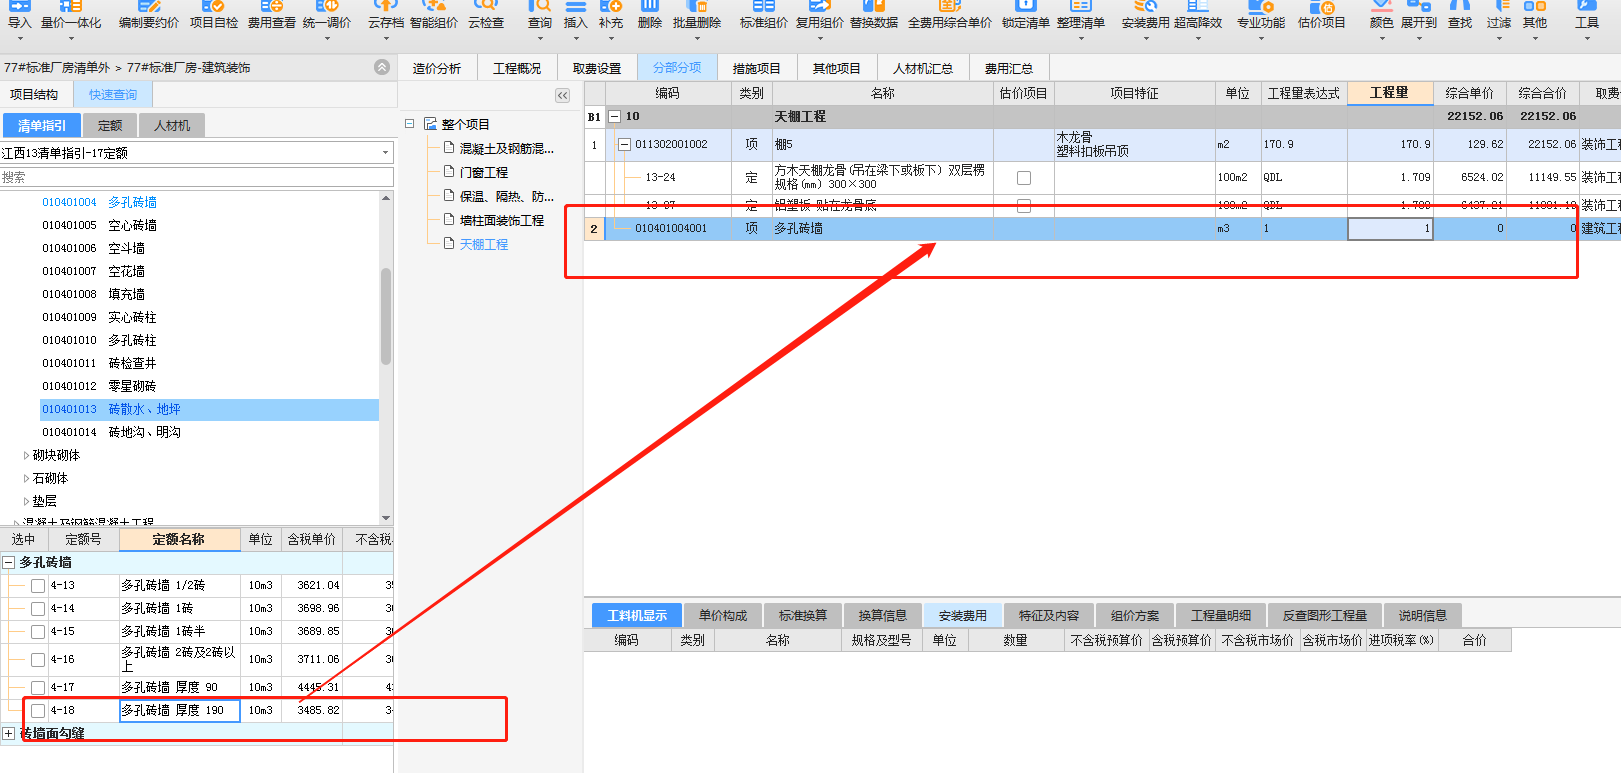This screenshot has height=773, width=1621.
Task: Click the 工程量 cell of 多孔砖墙 row
Action: point(1390,229)
